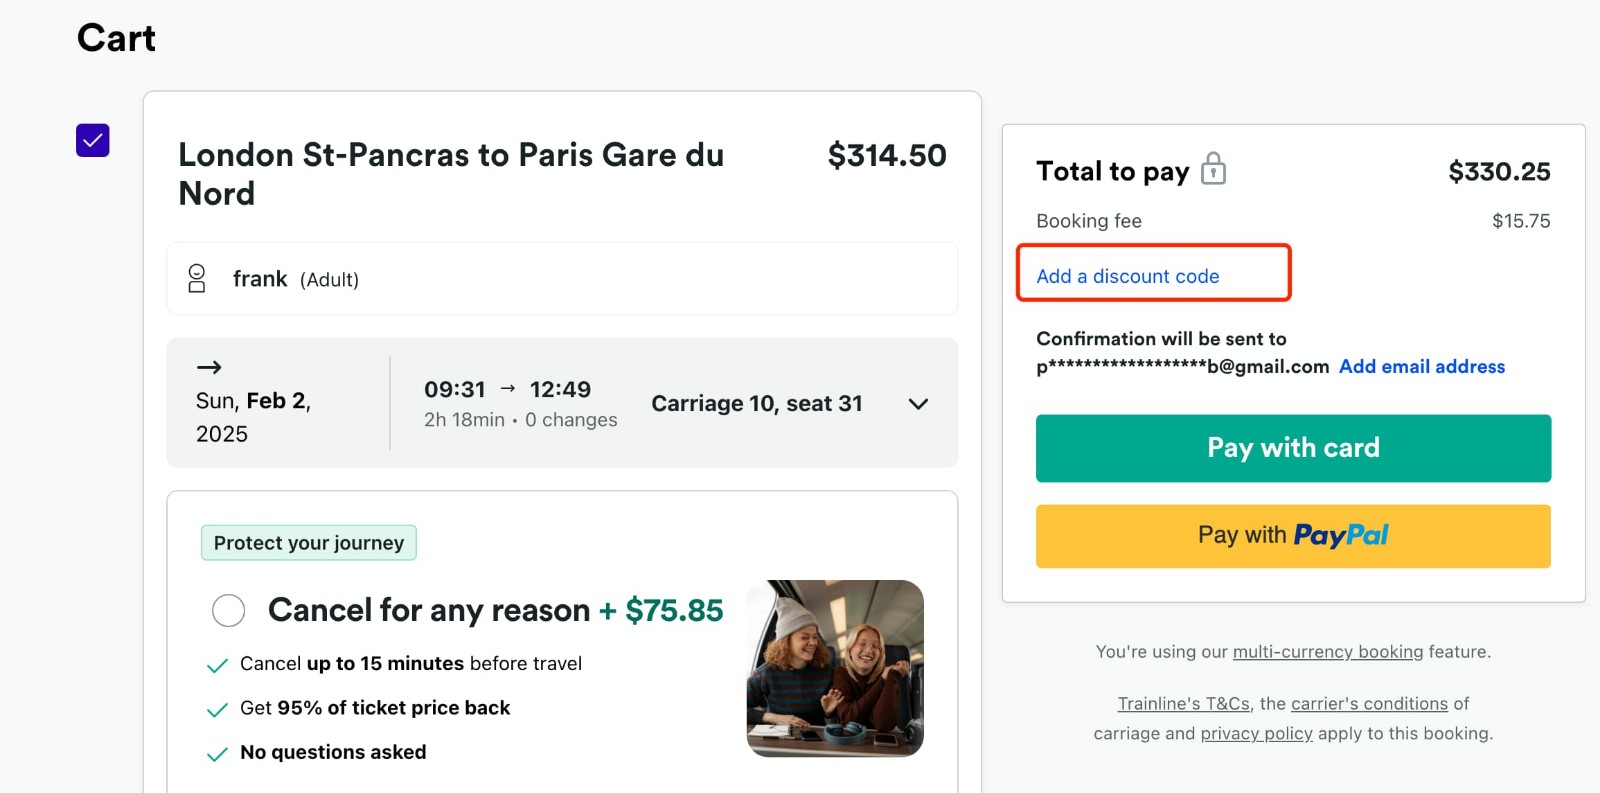The width and height of the screenshot is (1600, 793).
Task: Click the checkmark beside No questions asked
Action: [216, 753]
